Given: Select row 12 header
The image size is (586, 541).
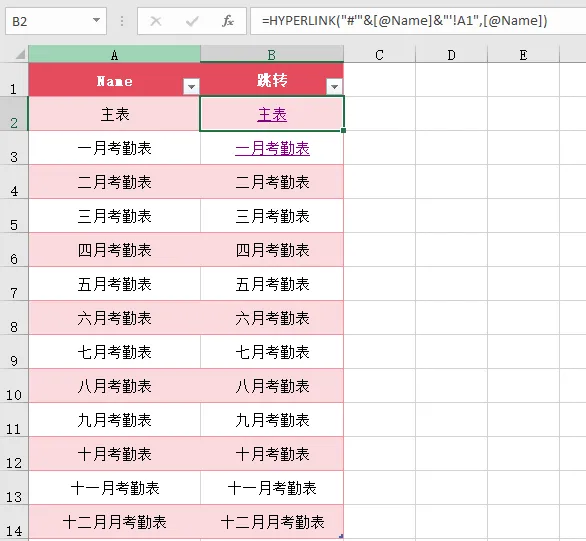Looking at the screenshot, I should pos(14,454).
